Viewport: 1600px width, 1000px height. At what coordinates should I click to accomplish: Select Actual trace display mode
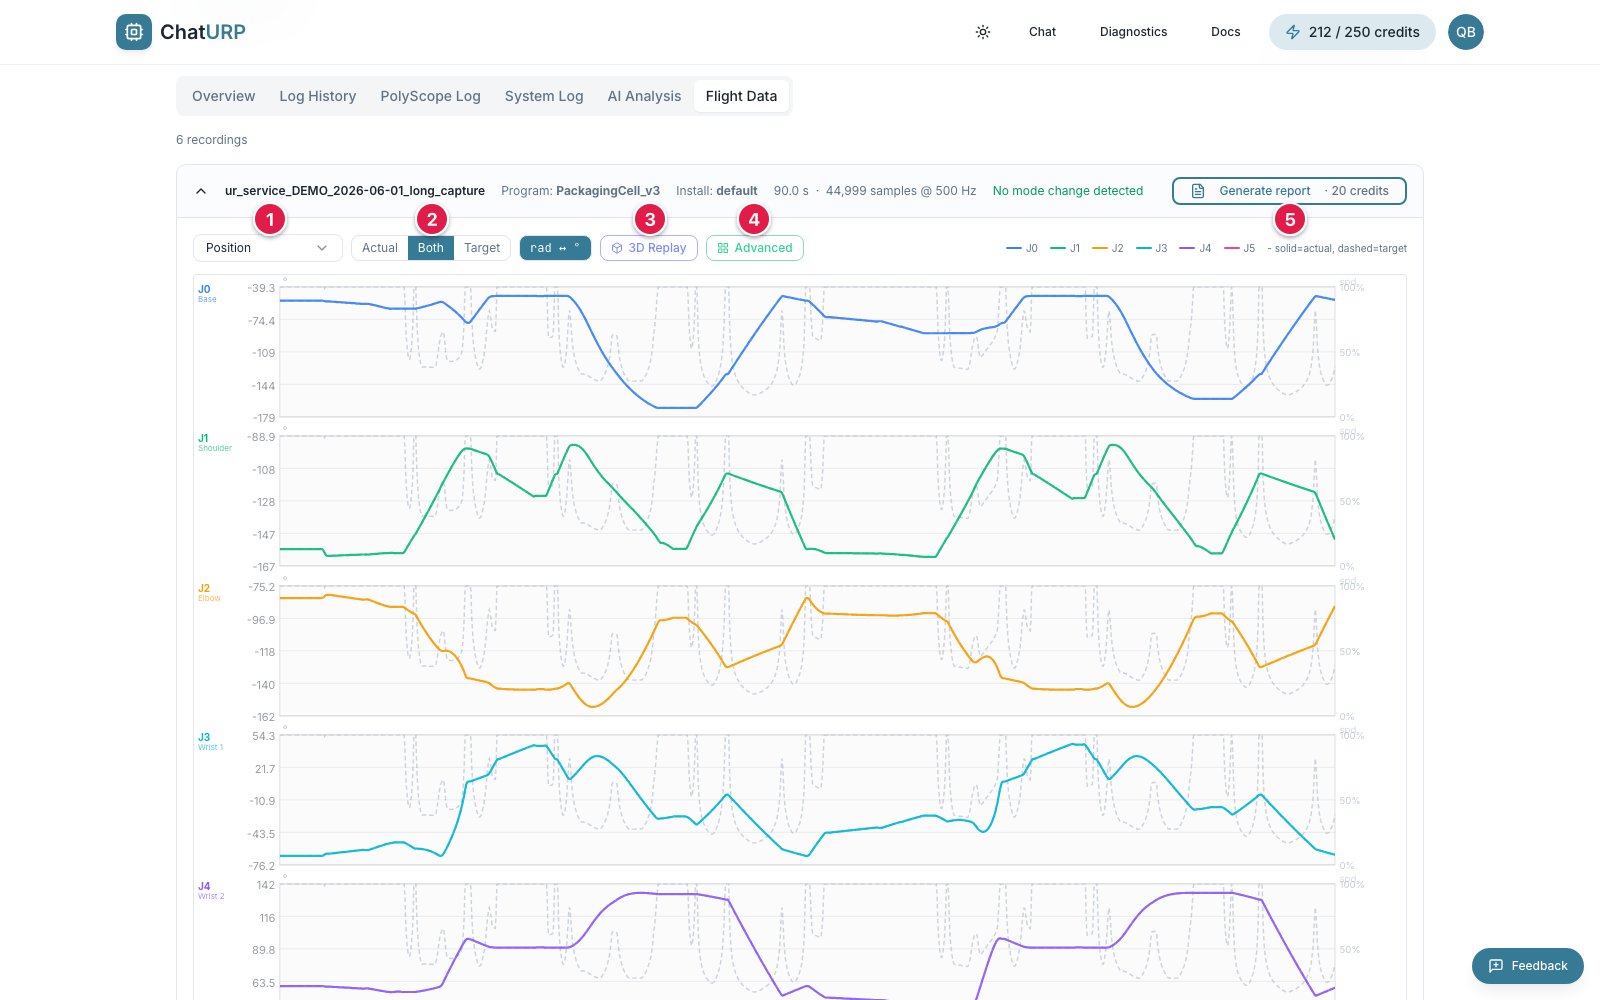pos(380,248)
